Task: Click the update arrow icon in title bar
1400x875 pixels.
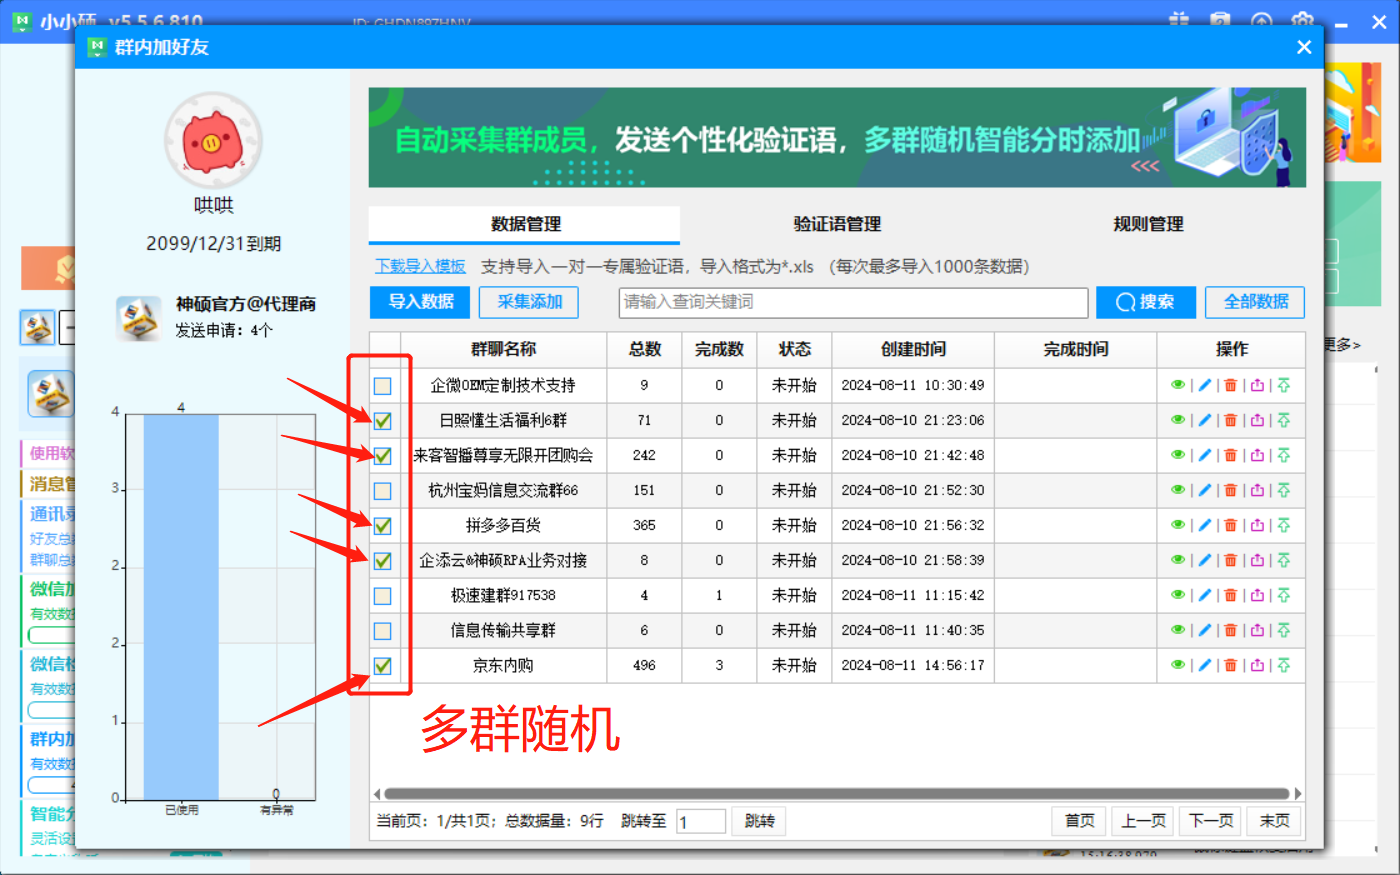Action: (x=1261, y=20)
